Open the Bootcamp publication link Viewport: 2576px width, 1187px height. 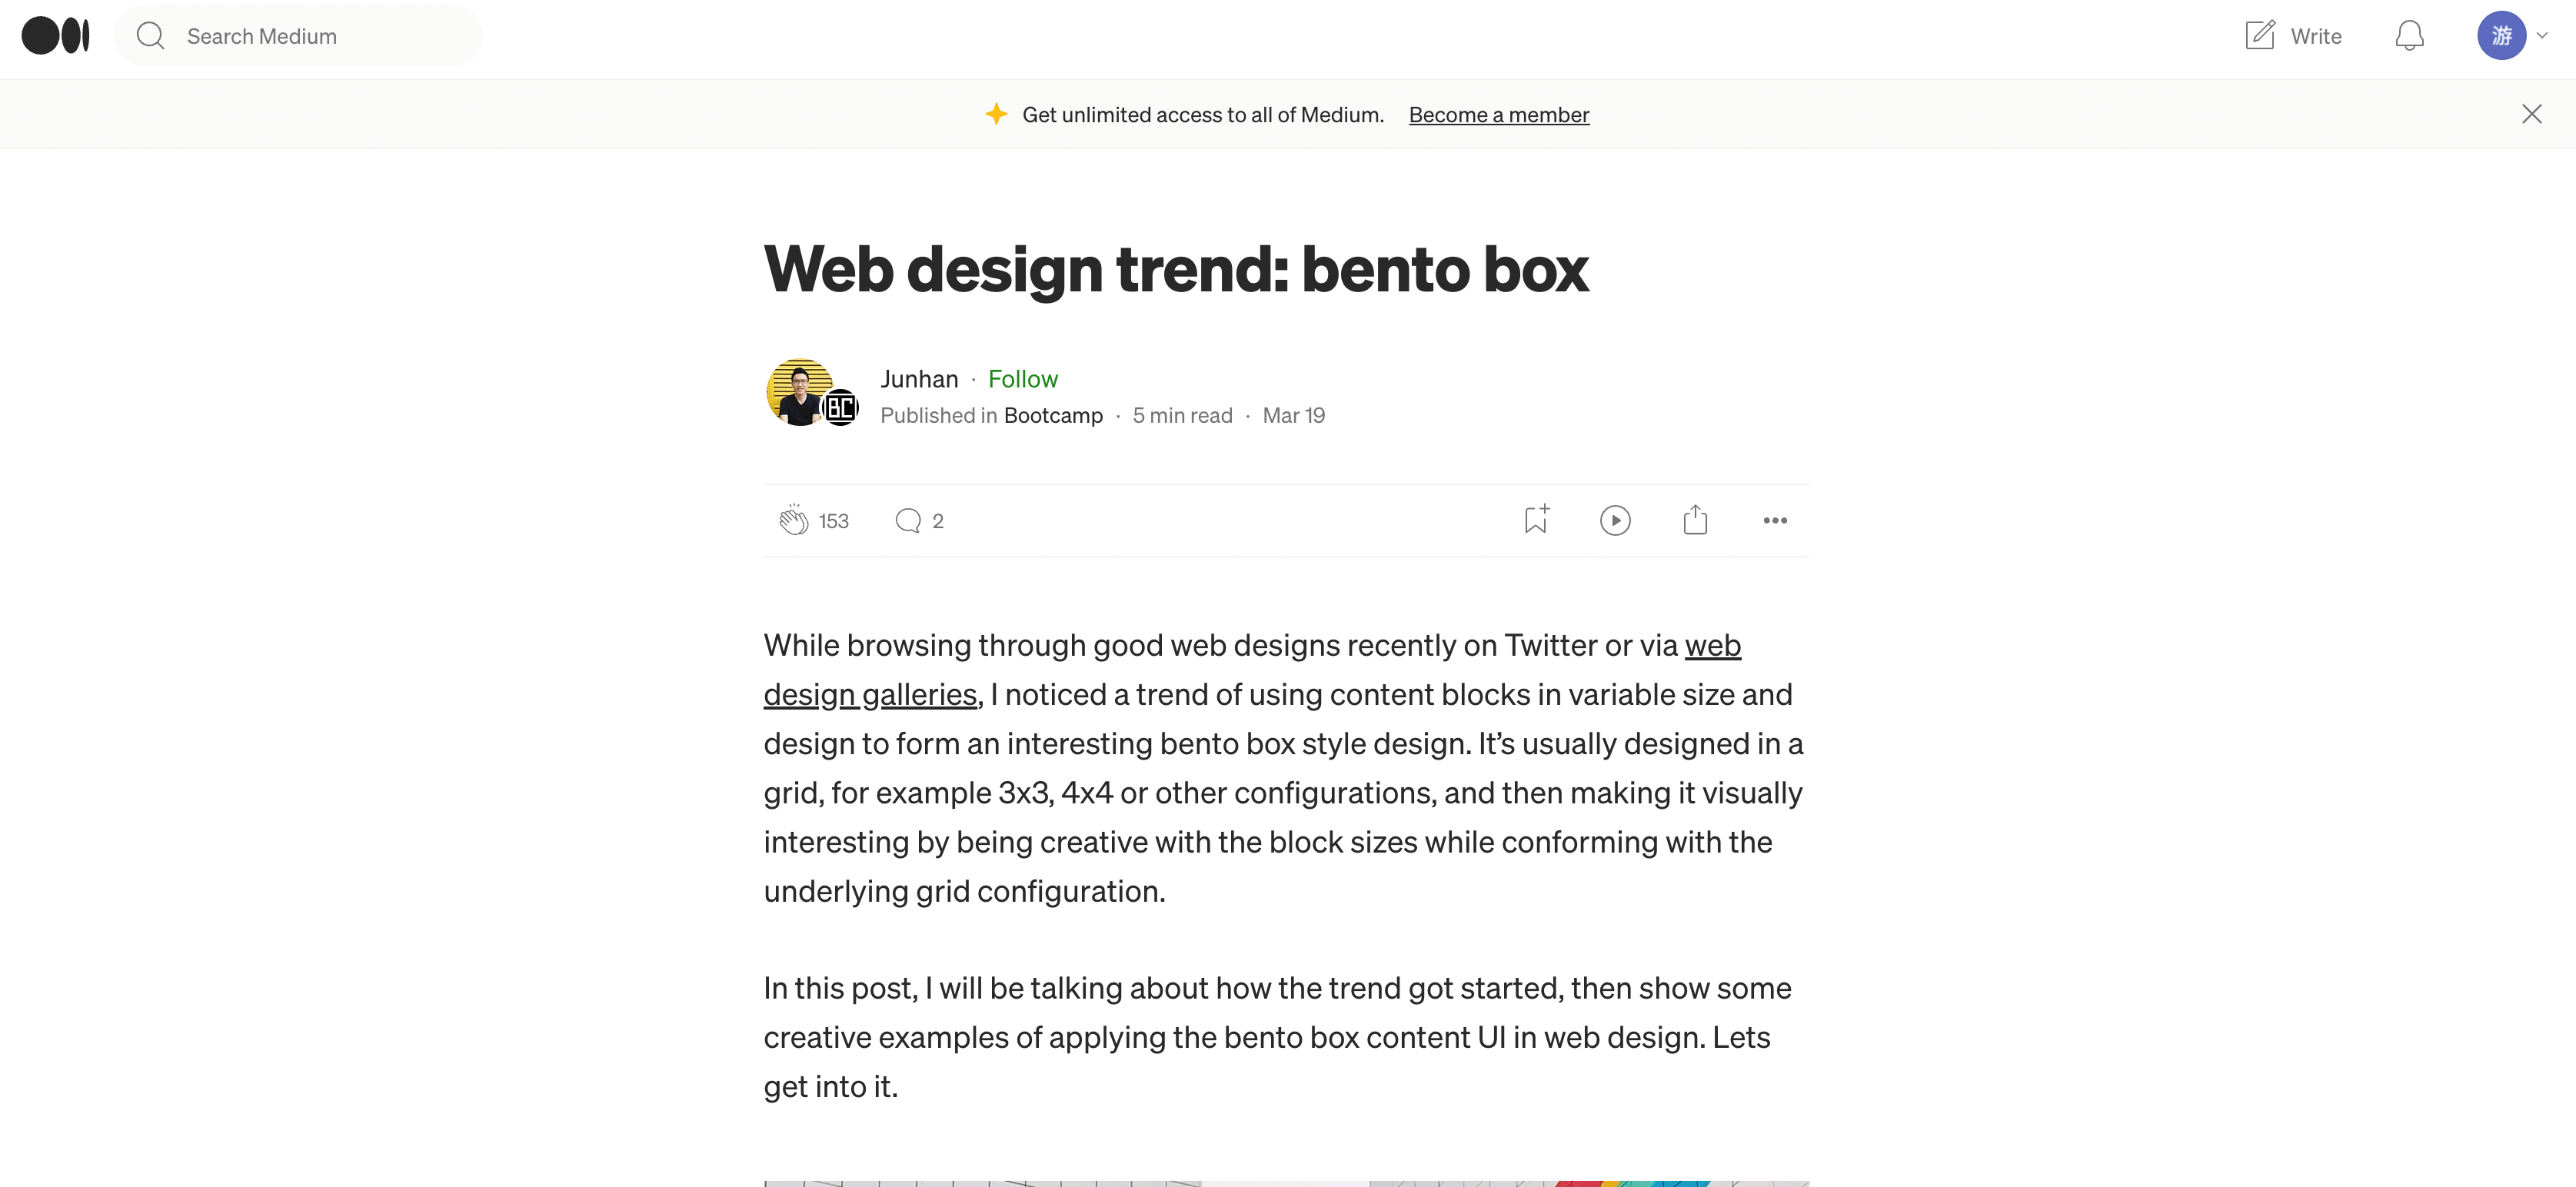tap(1053, 415)
